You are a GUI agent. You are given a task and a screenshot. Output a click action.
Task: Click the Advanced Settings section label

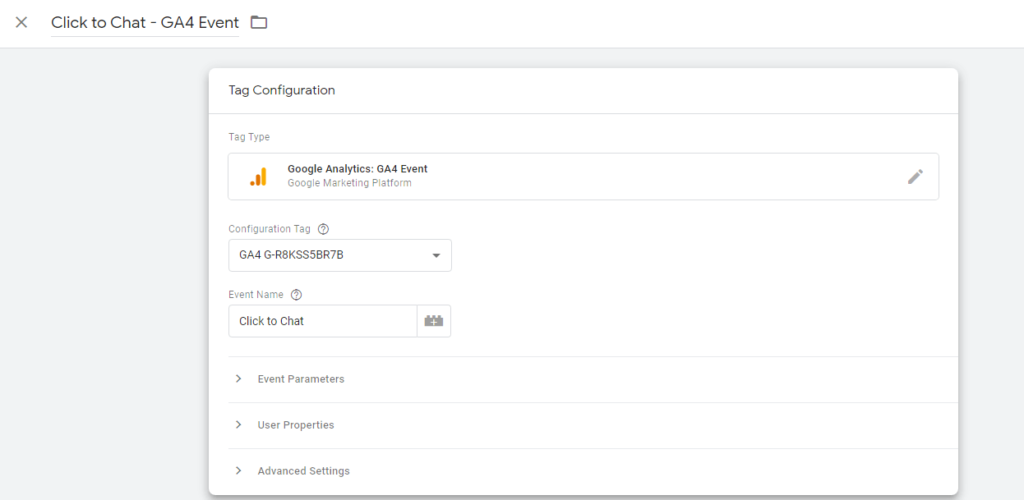(x=304, y=471)
